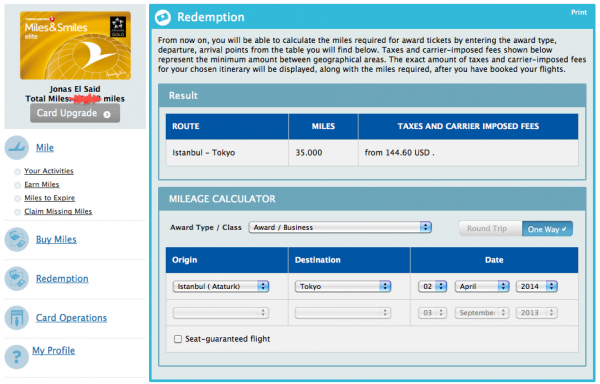
Task: Click the Redemption header ticket icon
Action: 163,17
